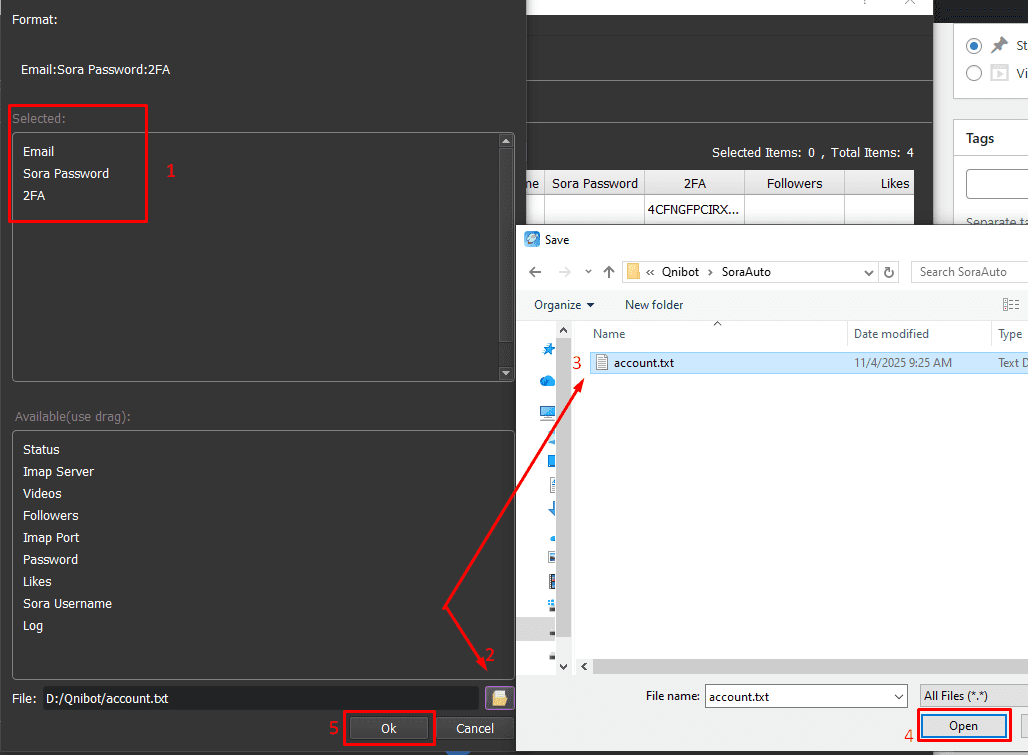The height and width of the screenshot is (755, 1028).
Task: Click the browse file folder icon
Action: click(x=498, y=698)
